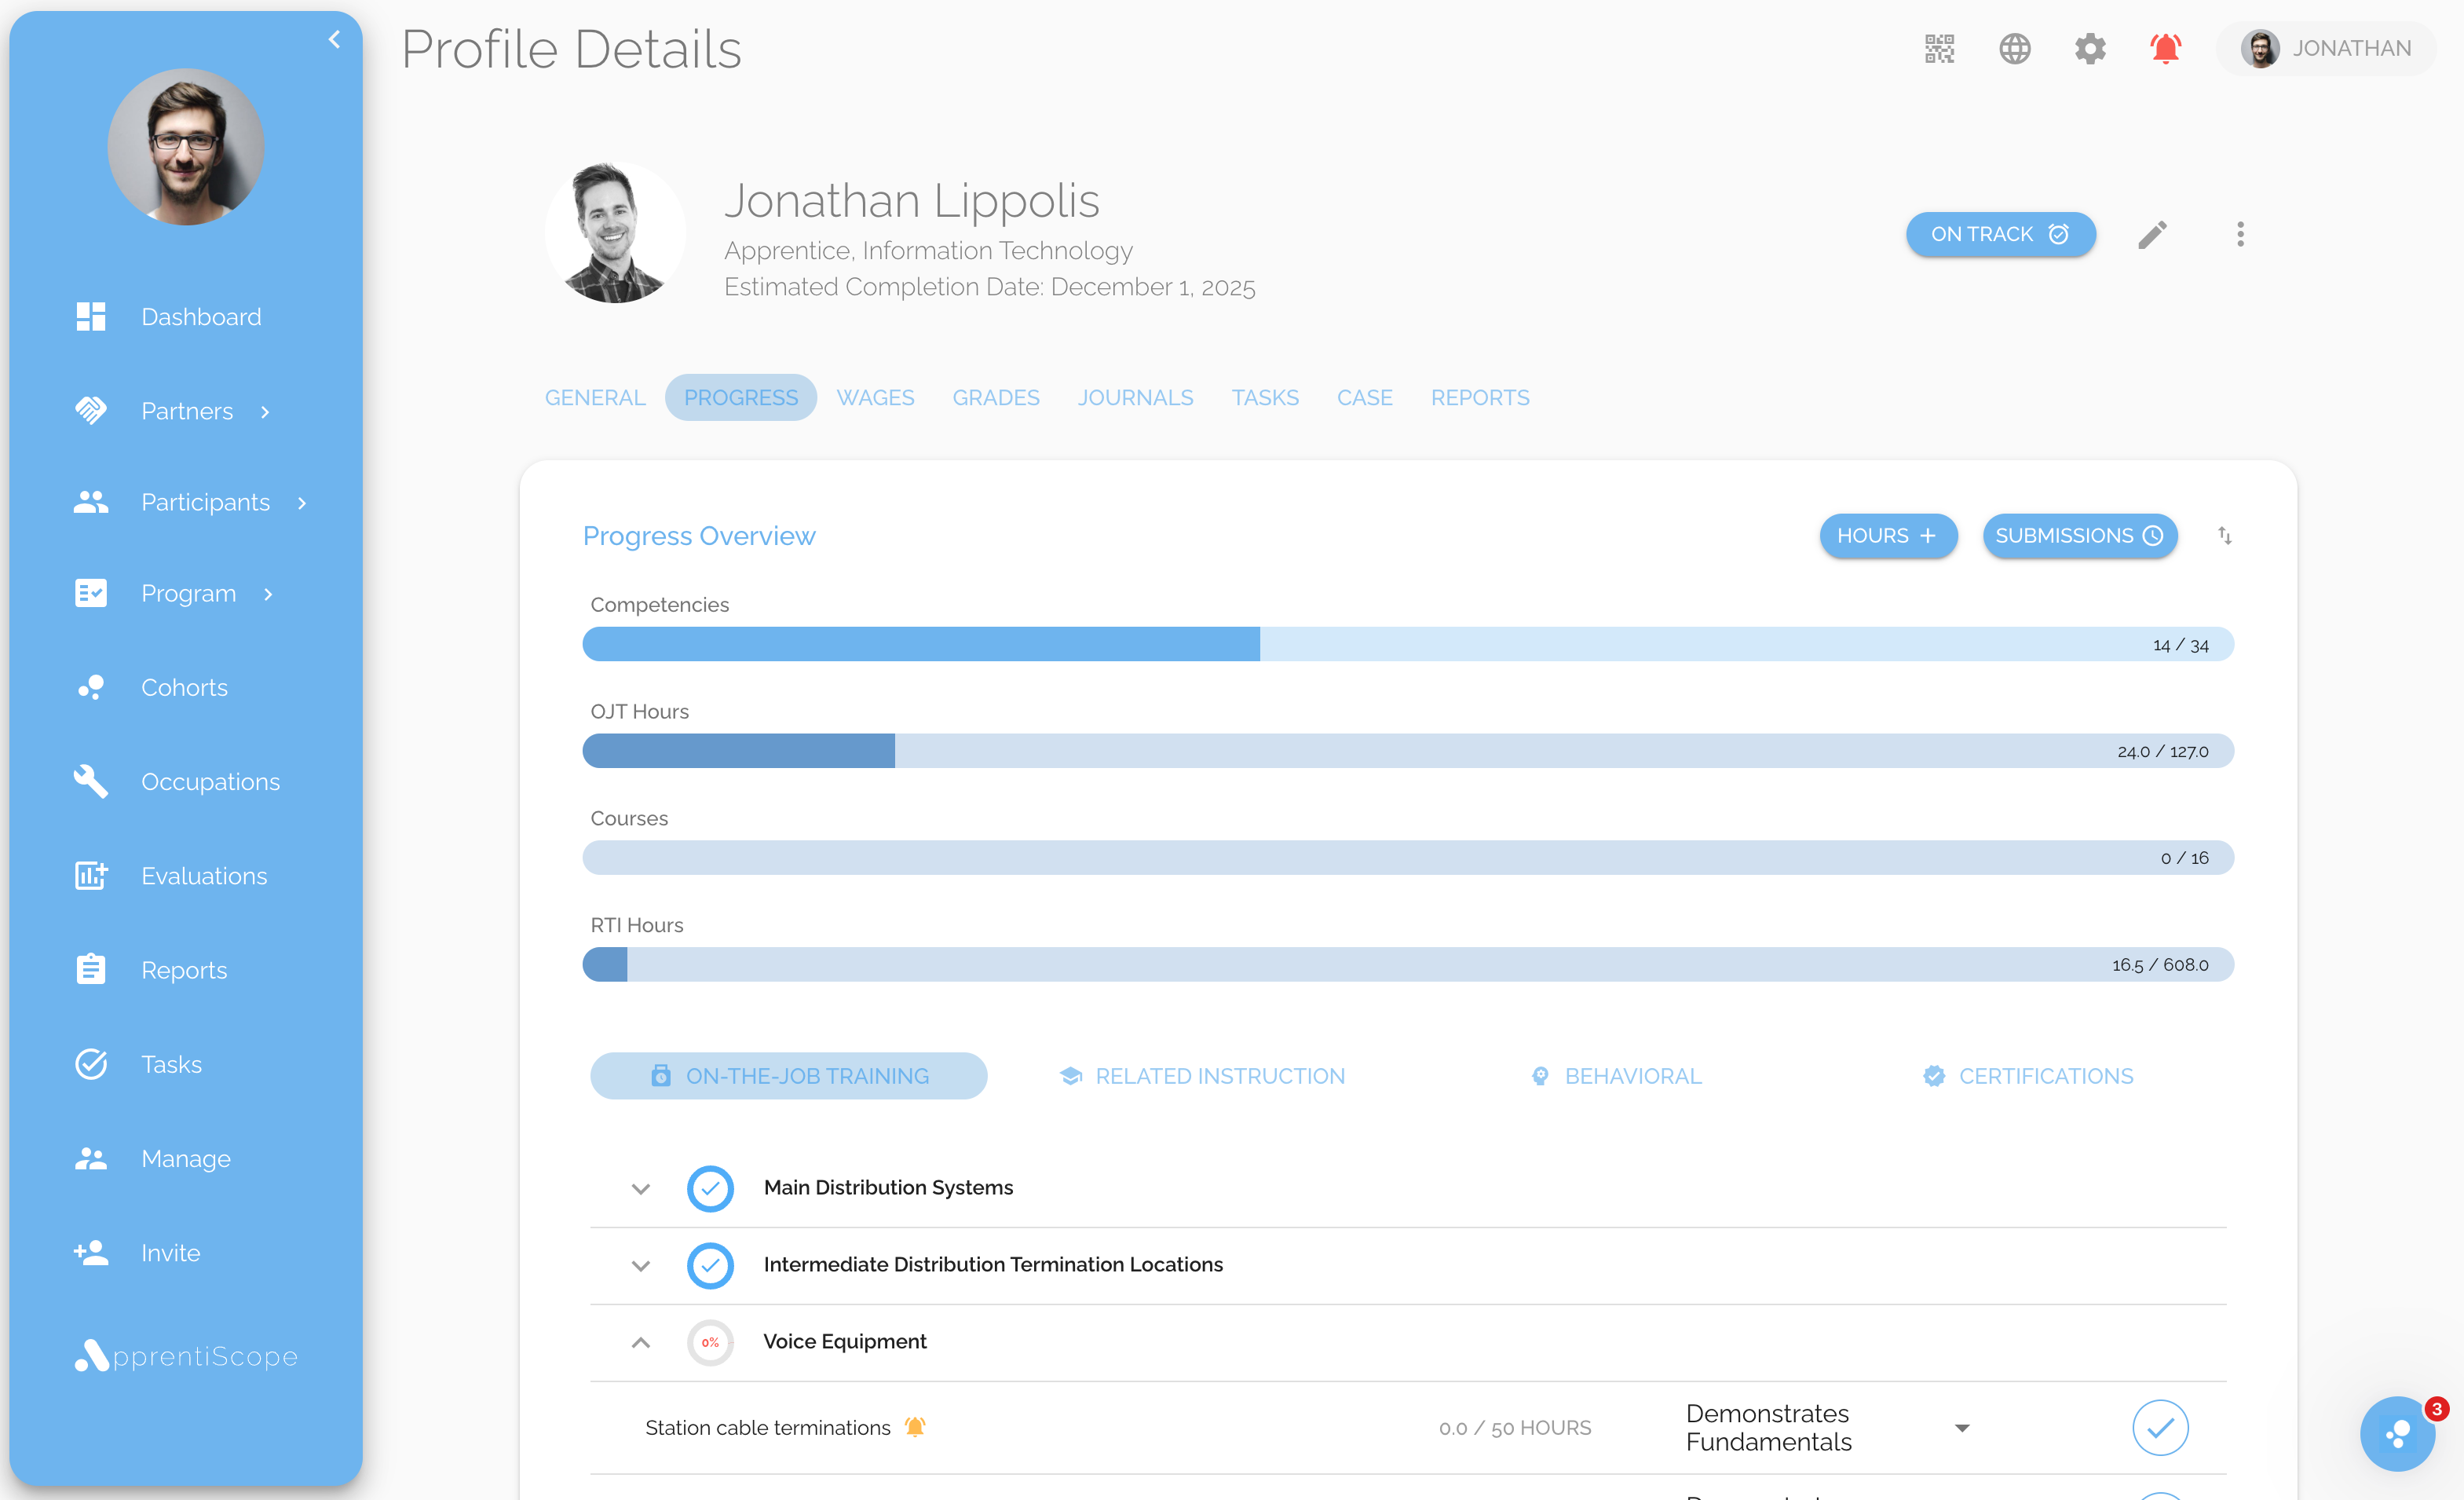Click the globe language icon
The width and height of the screenshot is (2464, 1500).
pos(2014,48)
